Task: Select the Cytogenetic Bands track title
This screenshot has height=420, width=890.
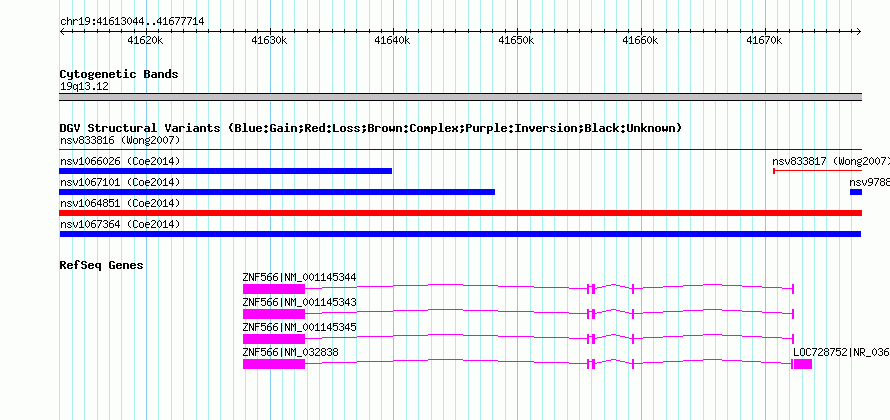Action: tap(119, 74)
